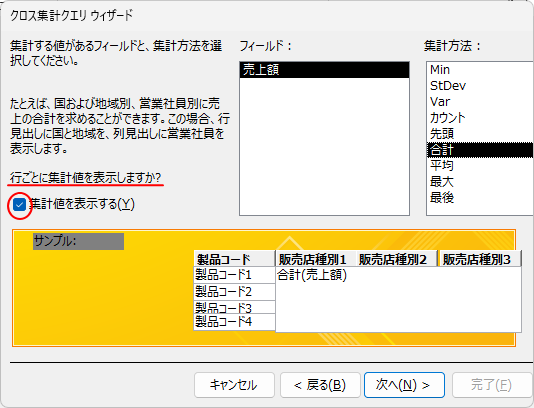Click the 製品コード1 row in sample
The width and height of the screenshot is (534, 408).
pos(234,275)
